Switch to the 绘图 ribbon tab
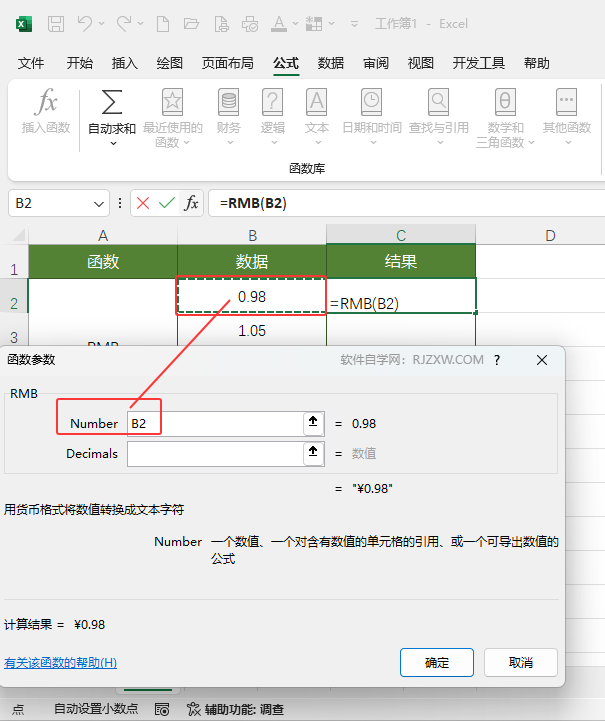The height and width of the screenshot is (721, 605). coord(170,63)
